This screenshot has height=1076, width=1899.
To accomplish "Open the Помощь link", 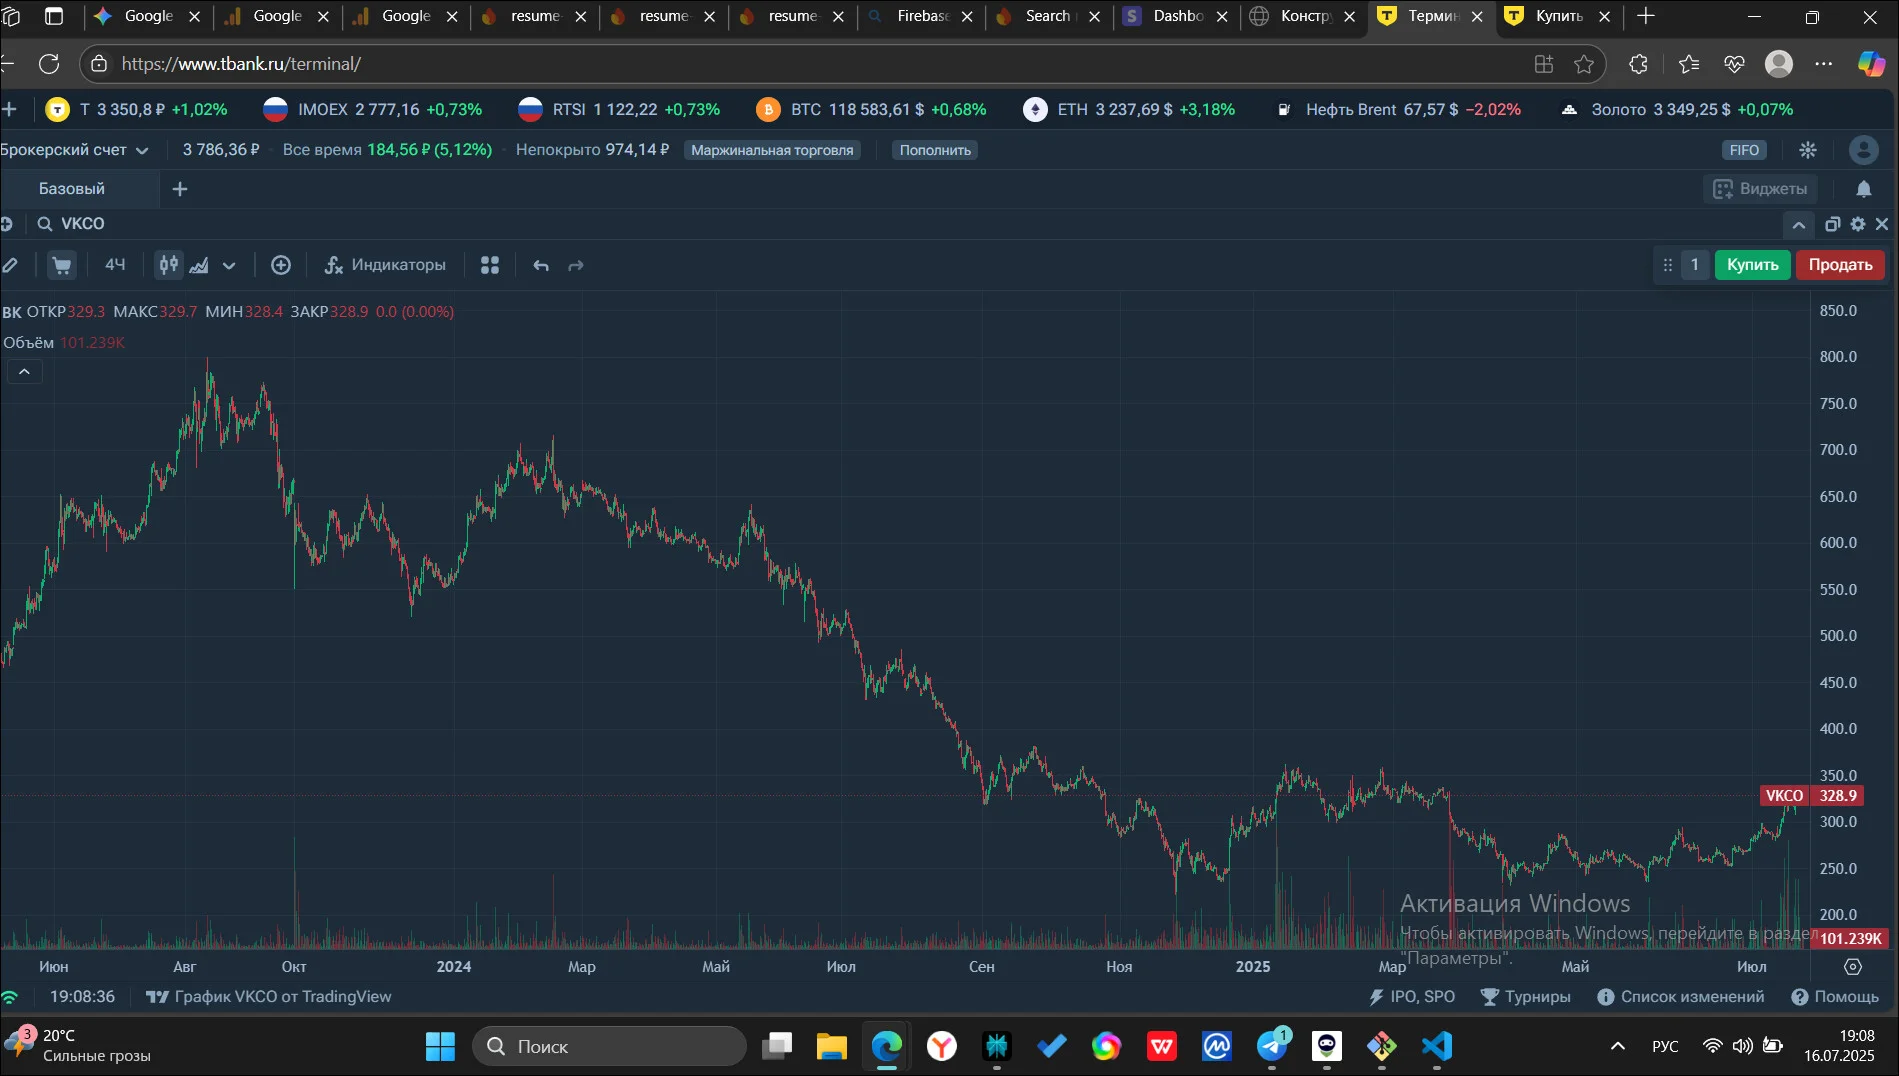I will pyautogui.click(x=1835, y=997).
